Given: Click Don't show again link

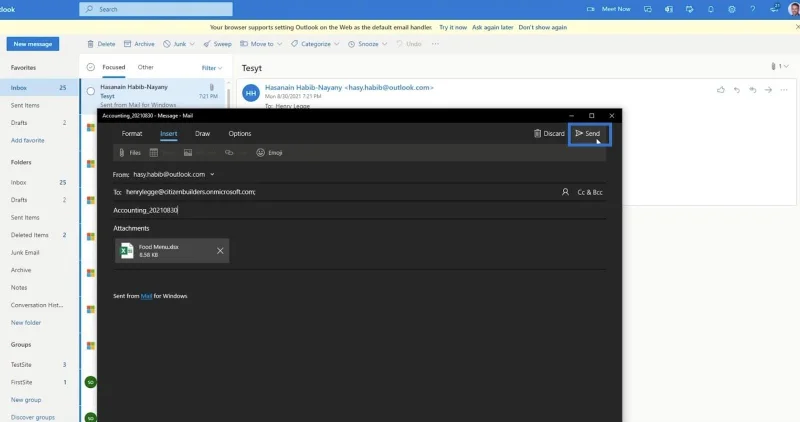Looking at the screenshot, I should coord(542,28).
